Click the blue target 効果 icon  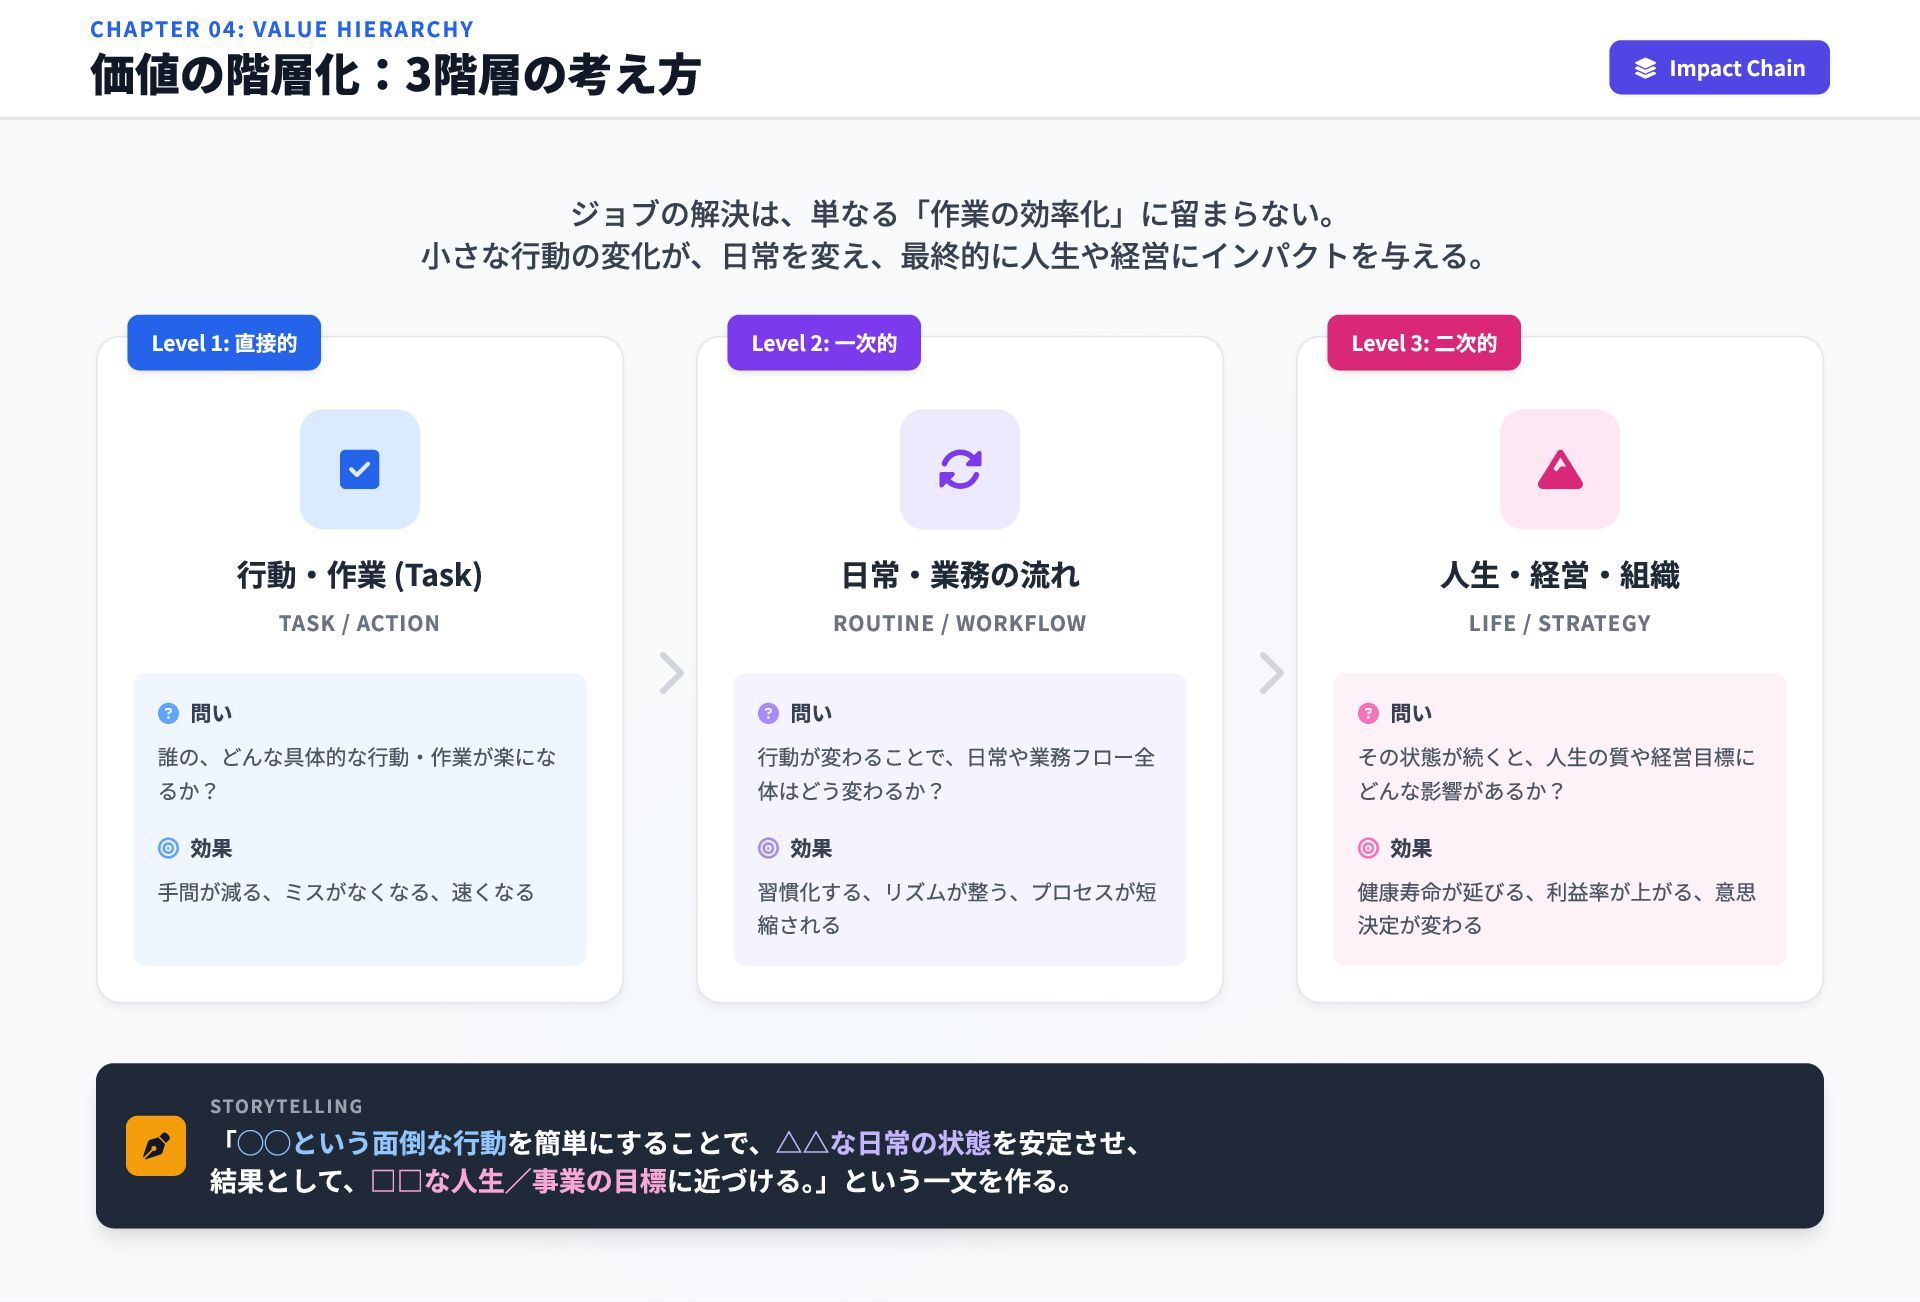[x=168, y=848]
